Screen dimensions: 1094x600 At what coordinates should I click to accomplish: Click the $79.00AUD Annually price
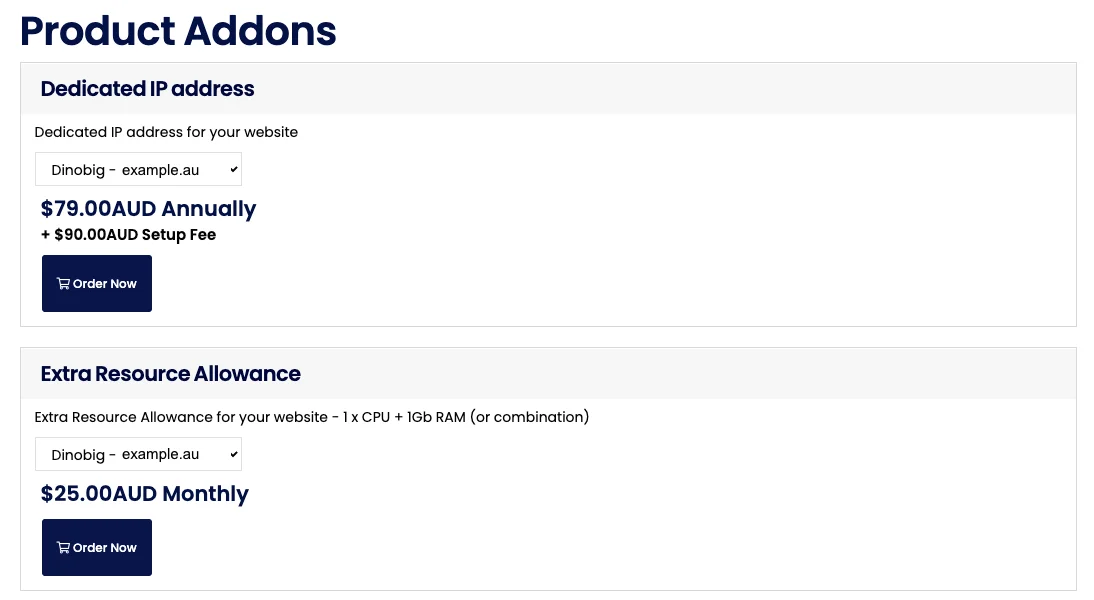148,209
